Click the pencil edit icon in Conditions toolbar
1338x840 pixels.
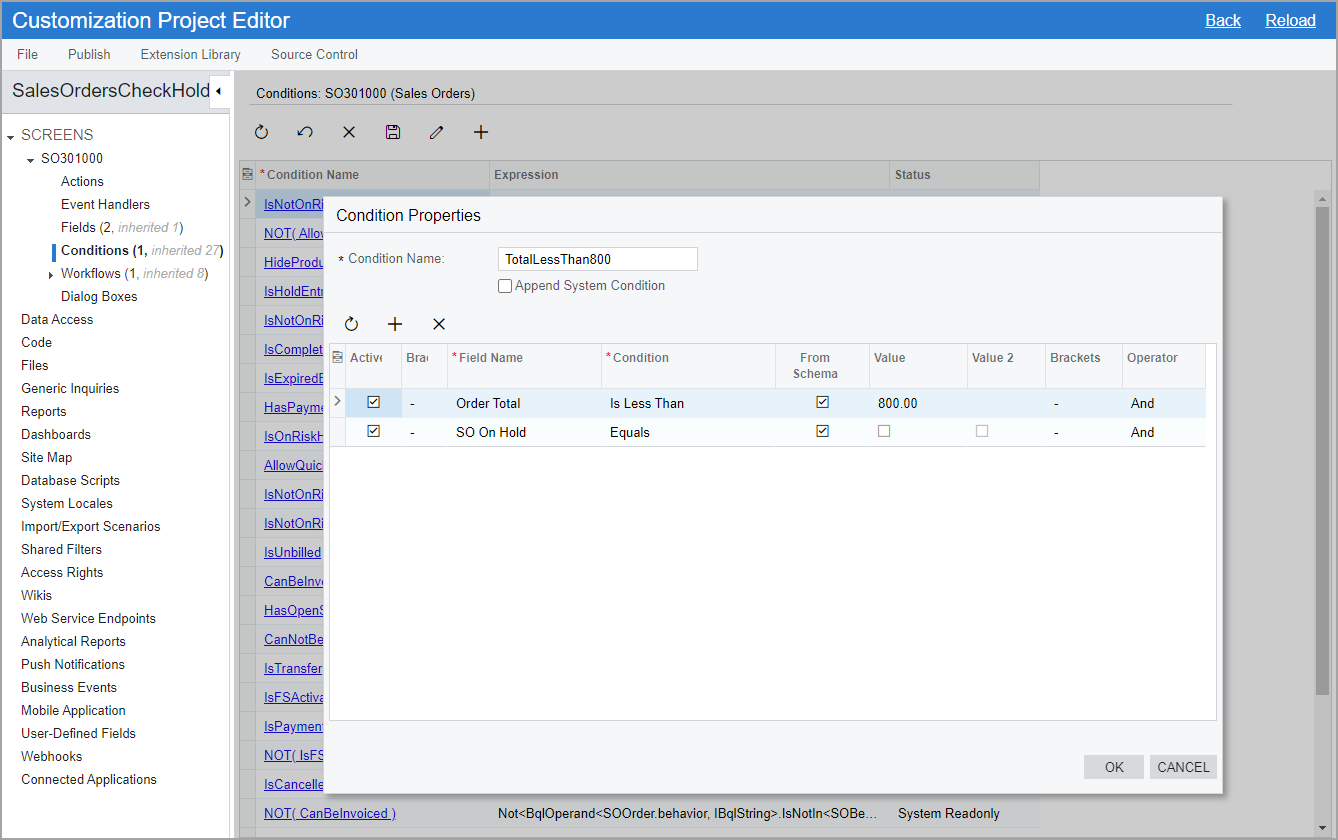coord(436,132)
